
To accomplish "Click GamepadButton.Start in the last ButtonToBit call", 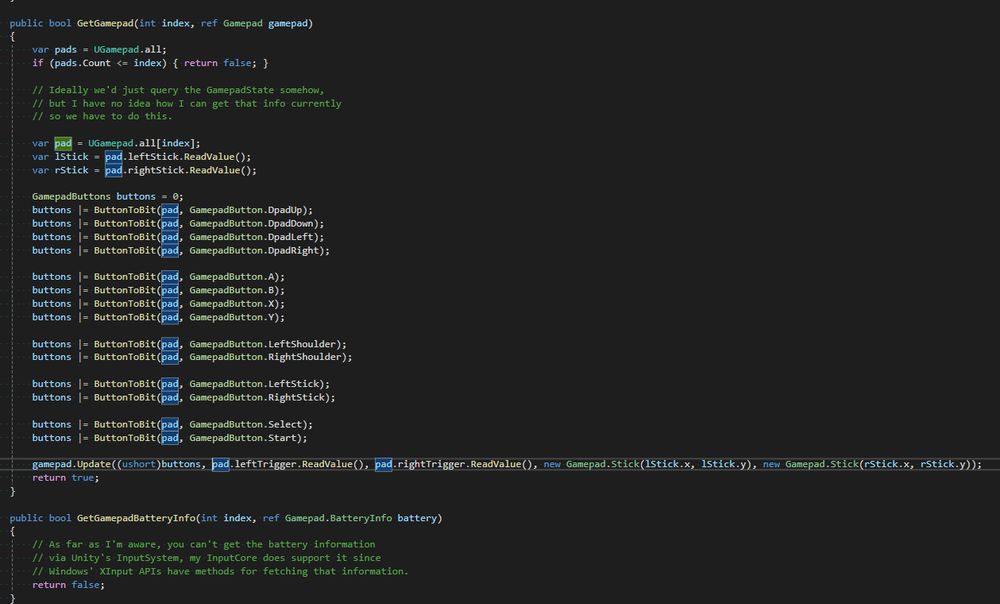I will 245,437.
